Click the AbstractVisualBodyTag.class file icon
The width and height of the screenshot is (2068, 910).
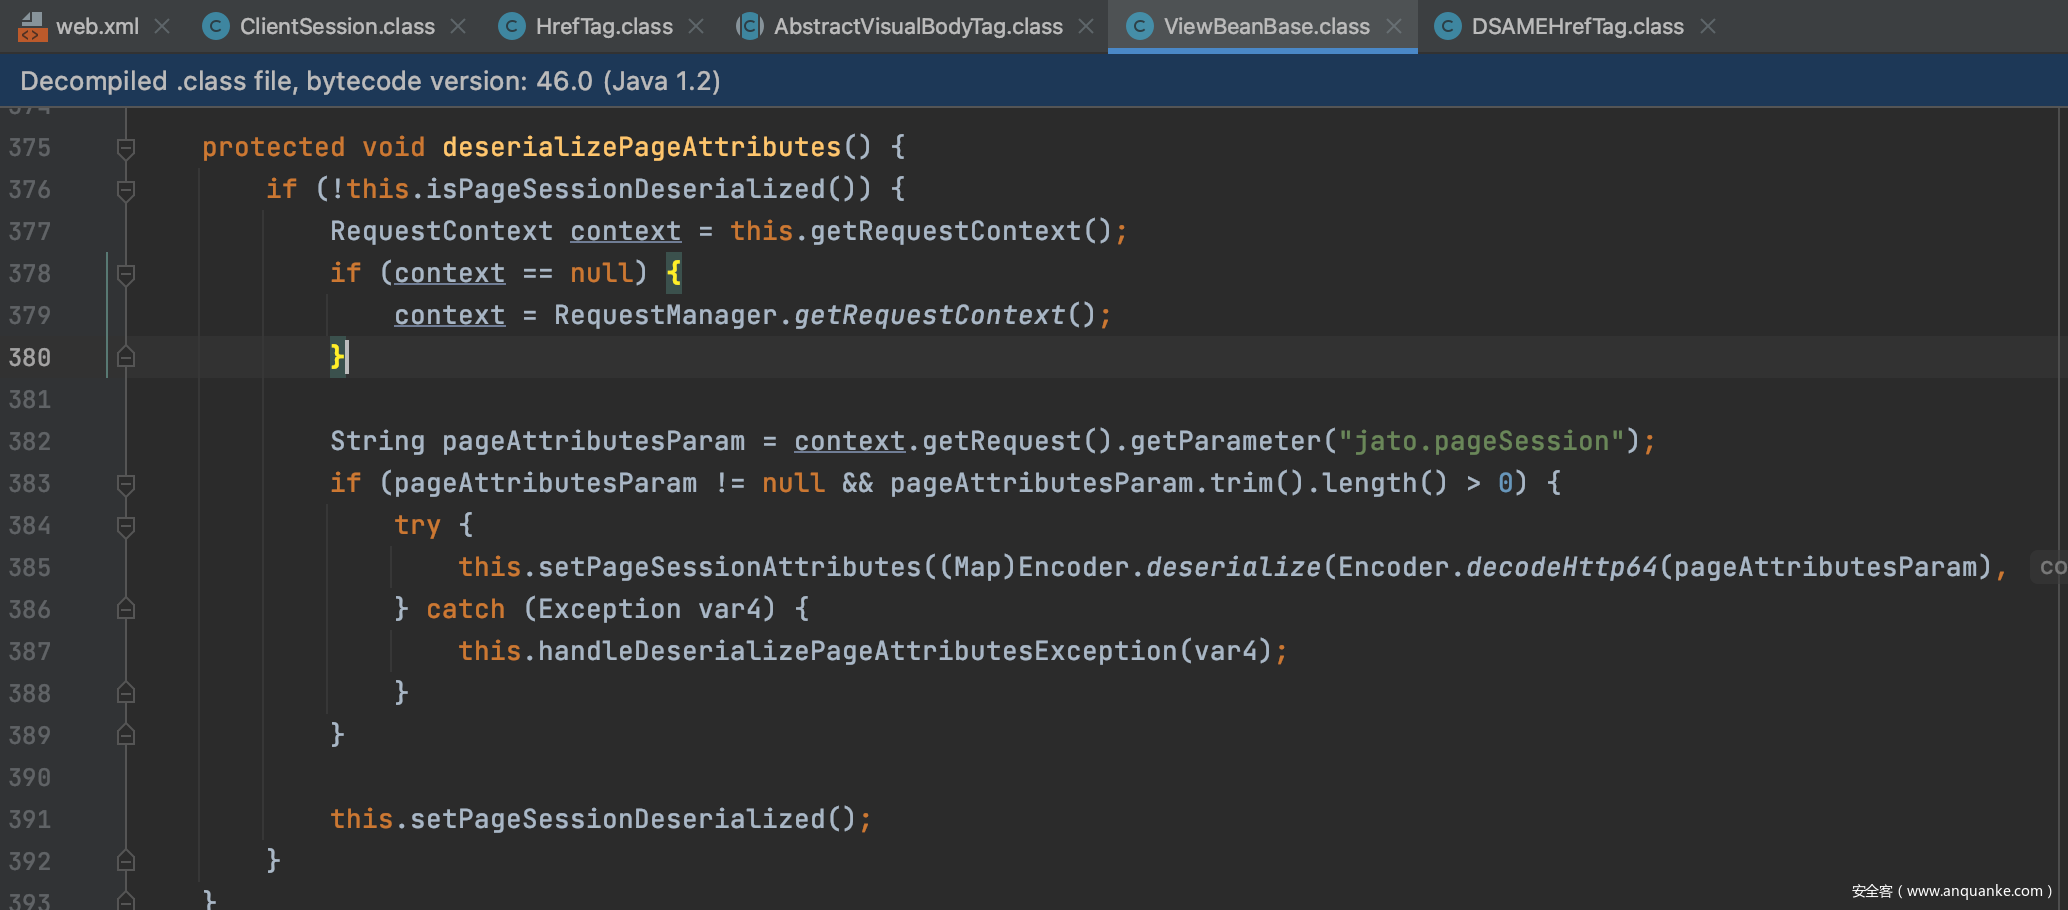pyautogui.click(x=749, y=27)
